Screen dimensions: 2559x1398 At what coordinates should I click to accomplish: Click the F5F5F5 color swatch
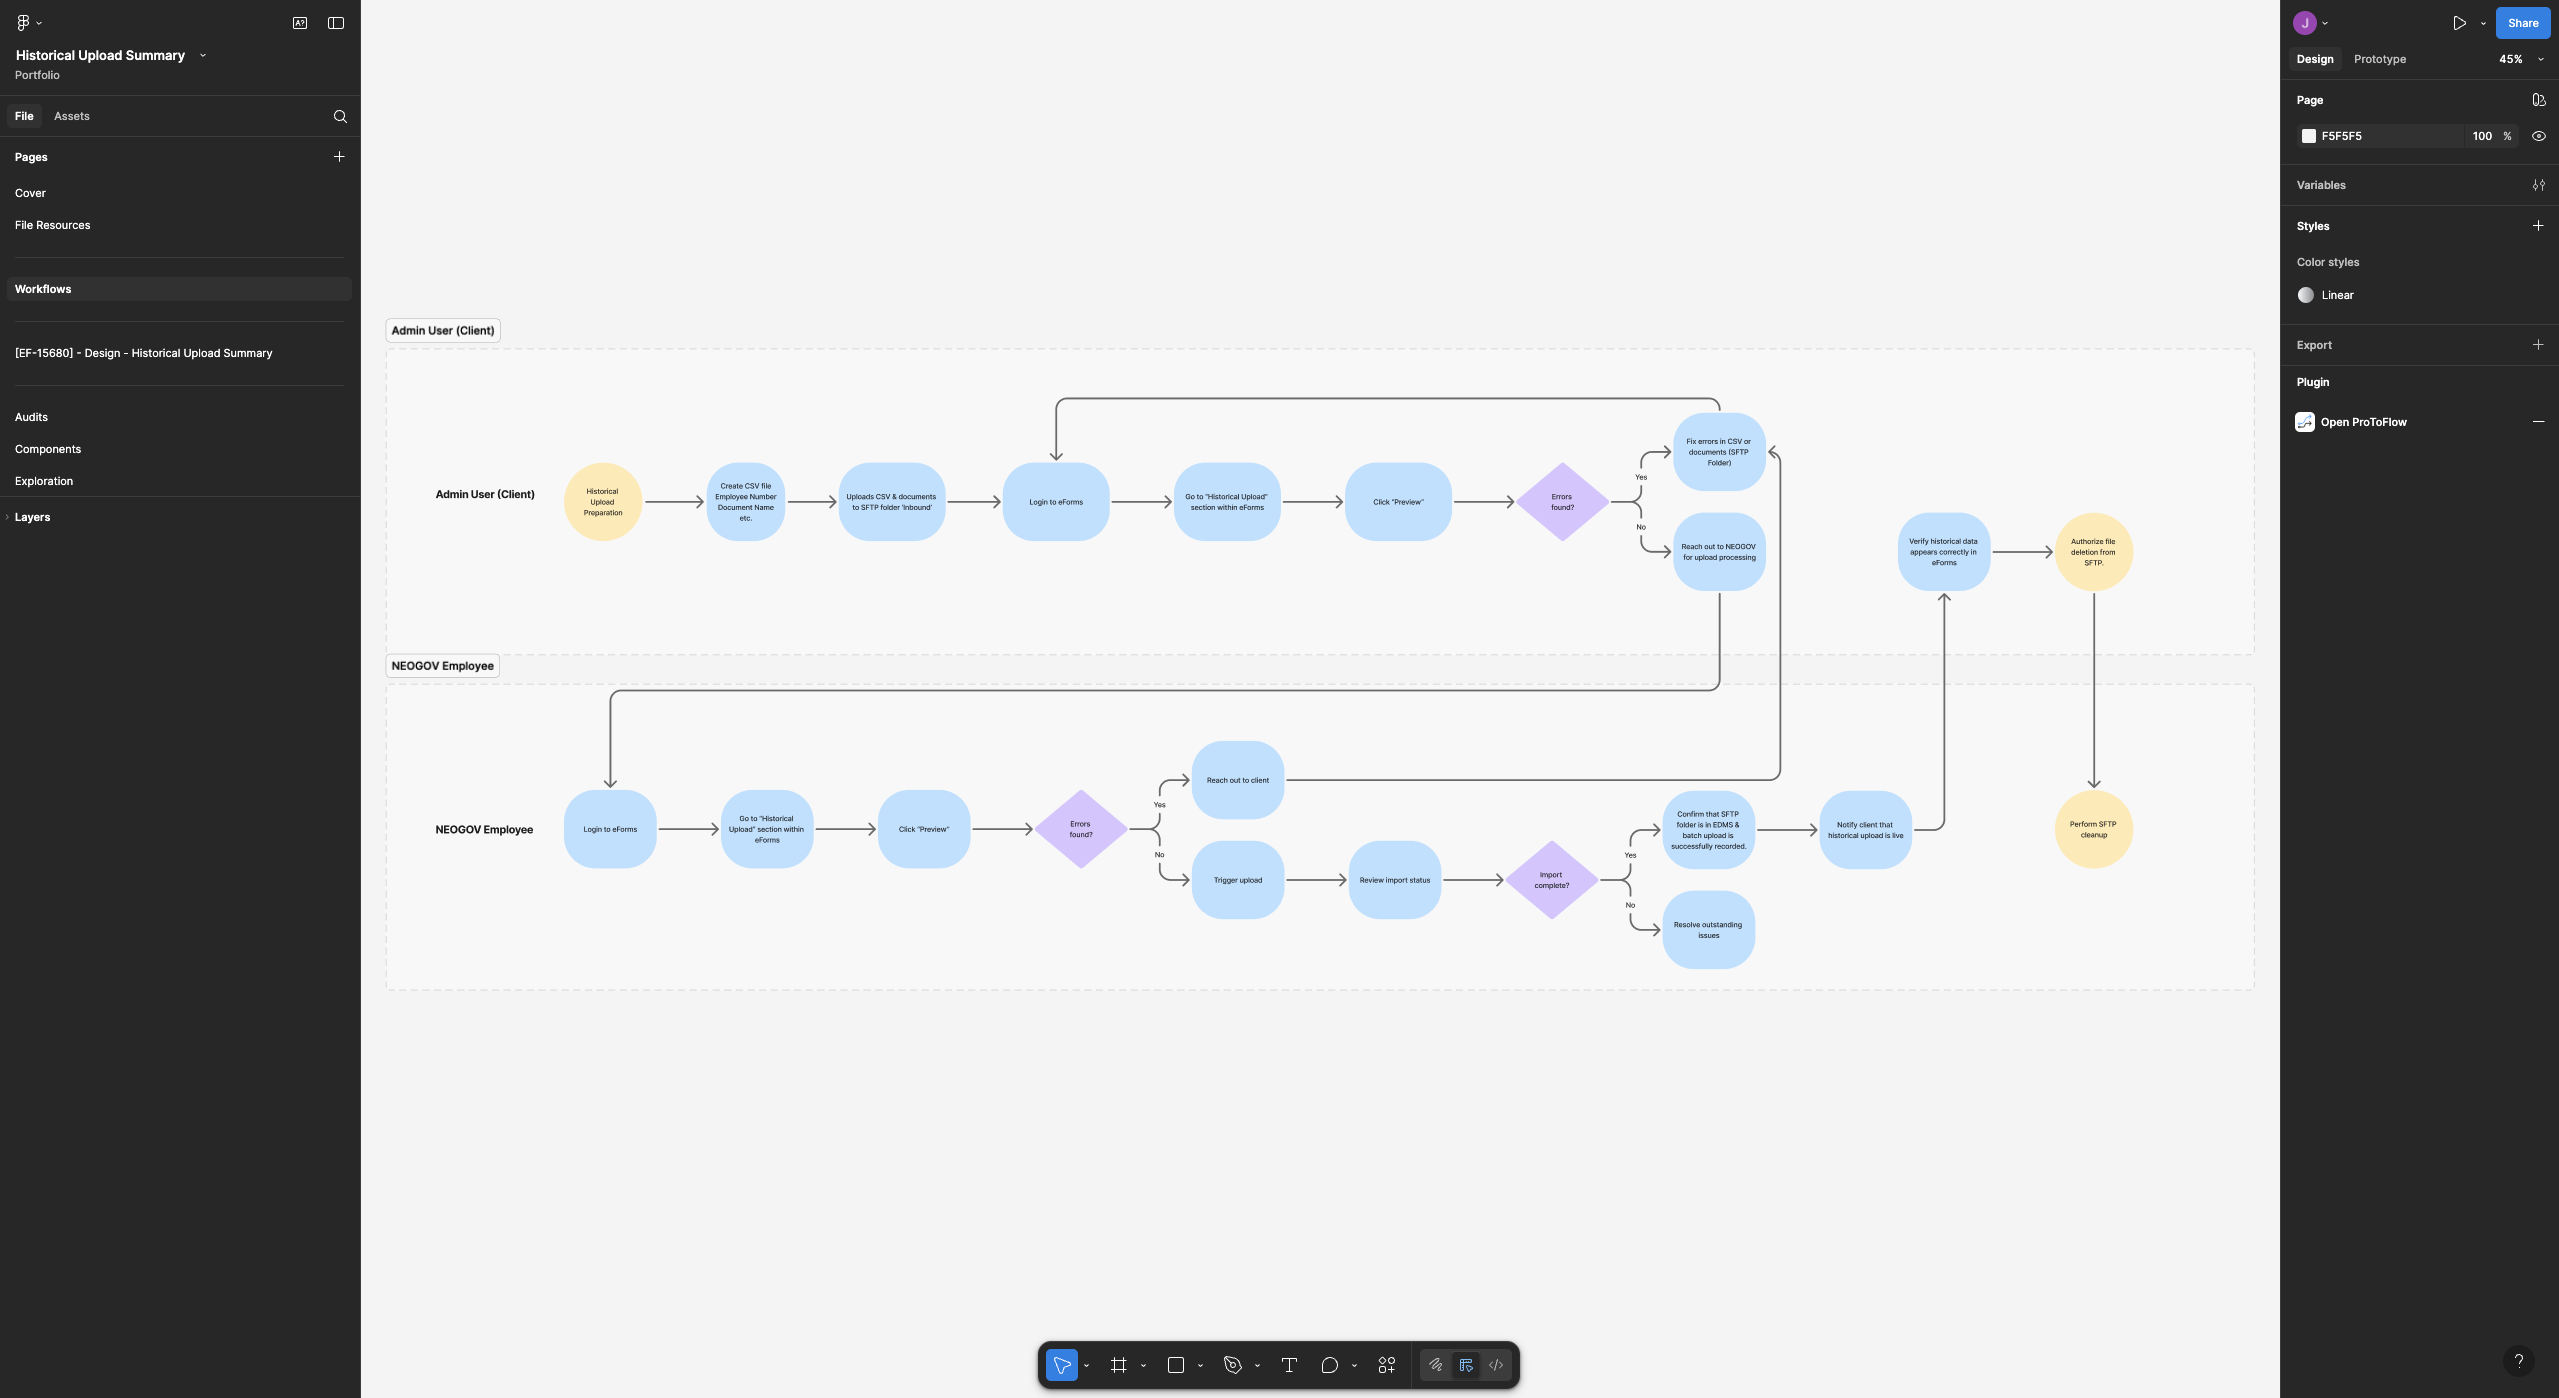[2309, 135]
